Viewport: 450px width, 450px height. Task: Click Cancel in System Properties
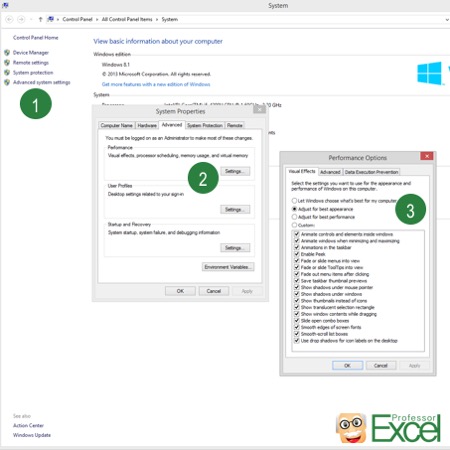[214, 291]
